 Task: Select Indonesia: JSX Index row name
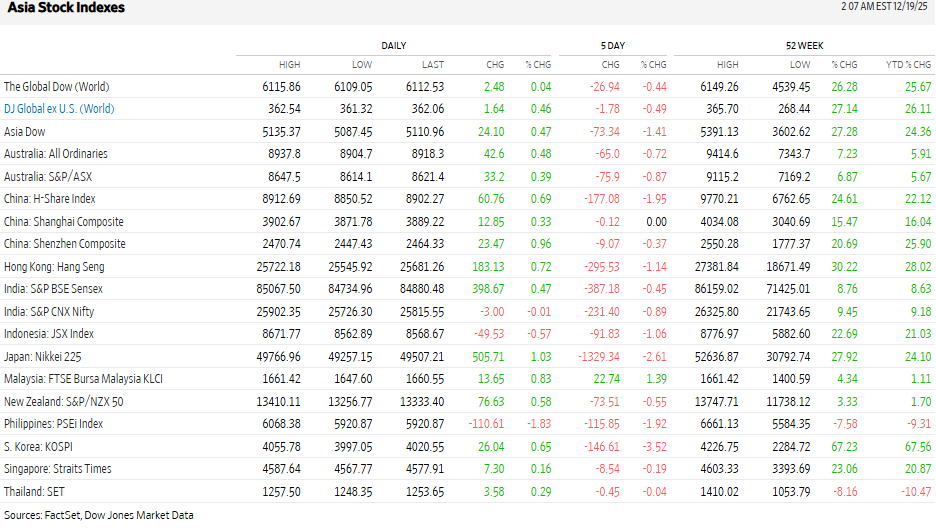pyautogui.click(x=49, y=334)
